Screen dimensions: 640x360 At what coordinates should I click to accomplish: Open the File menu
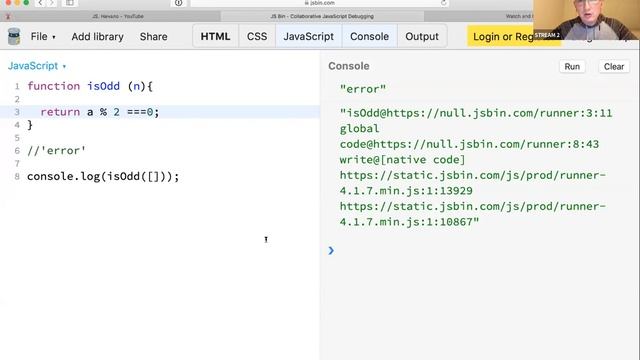pos(43,36)
